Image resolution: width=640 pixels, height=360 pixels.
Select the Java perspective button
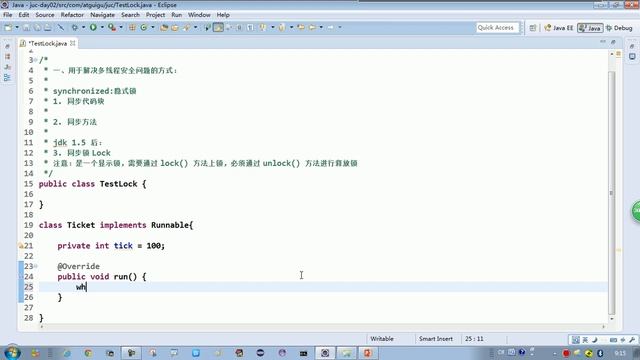point(590,28)
